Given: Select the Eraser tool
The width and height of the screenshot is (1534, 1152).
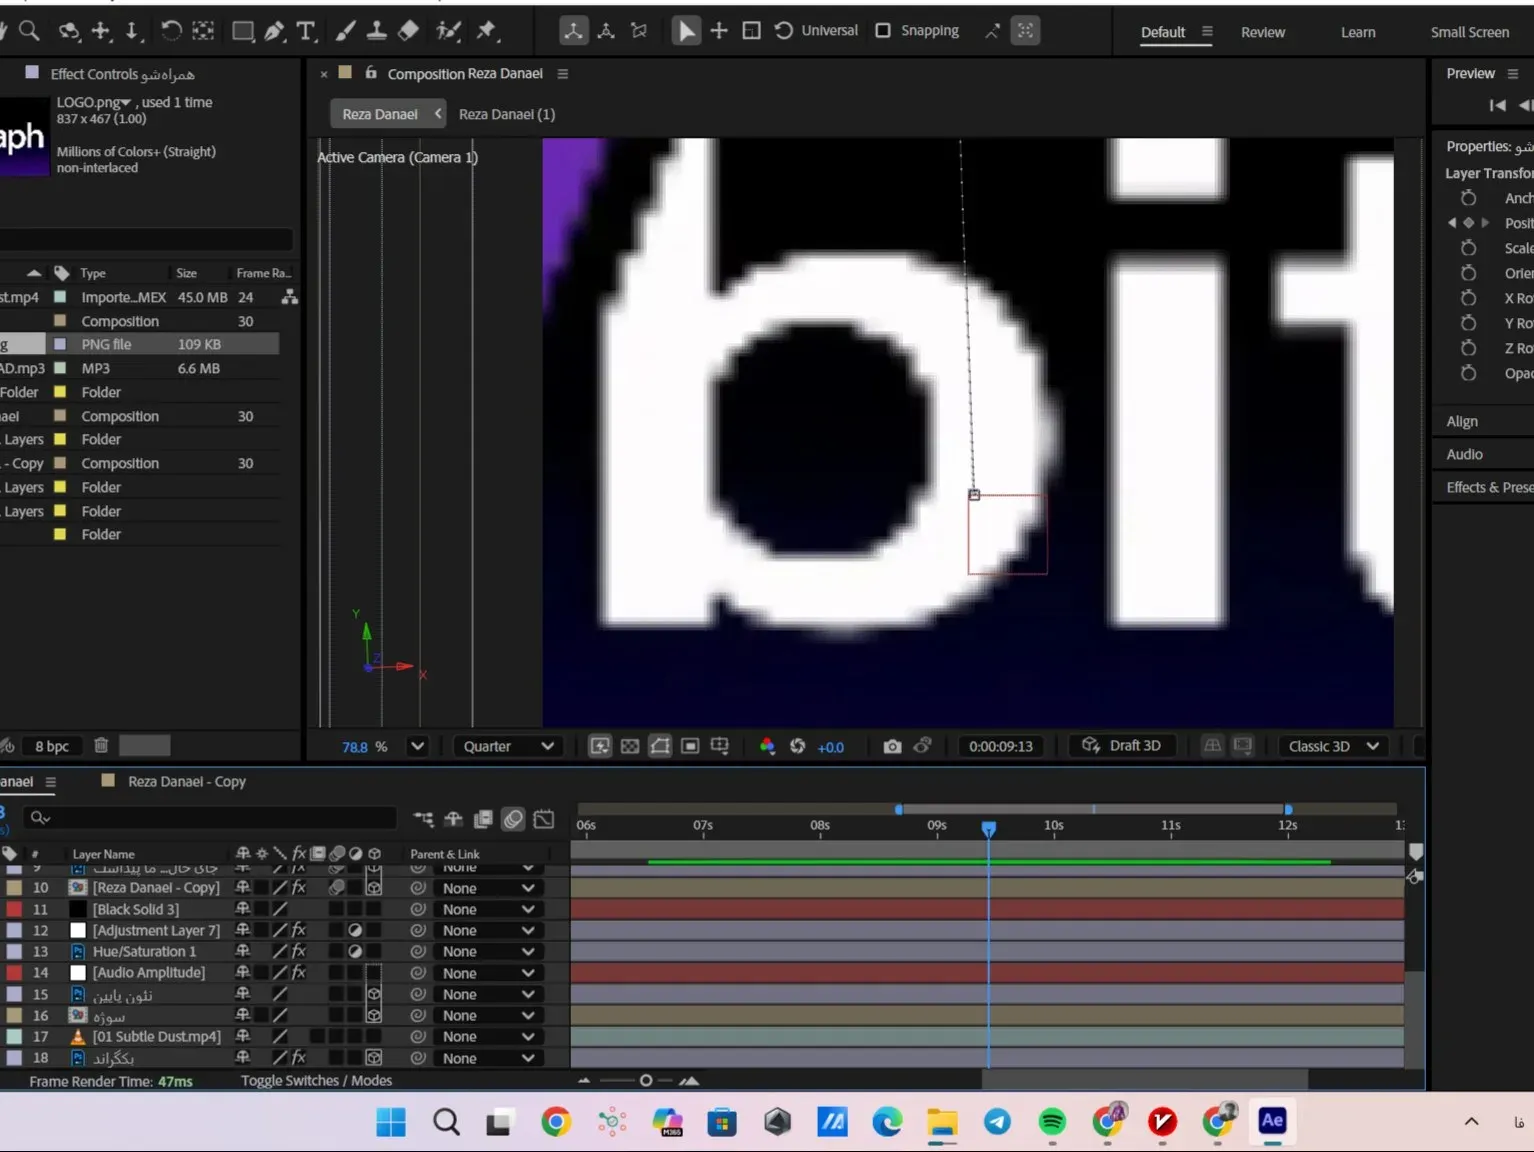Looking at the screenshot, I should (x=408, y=31).
